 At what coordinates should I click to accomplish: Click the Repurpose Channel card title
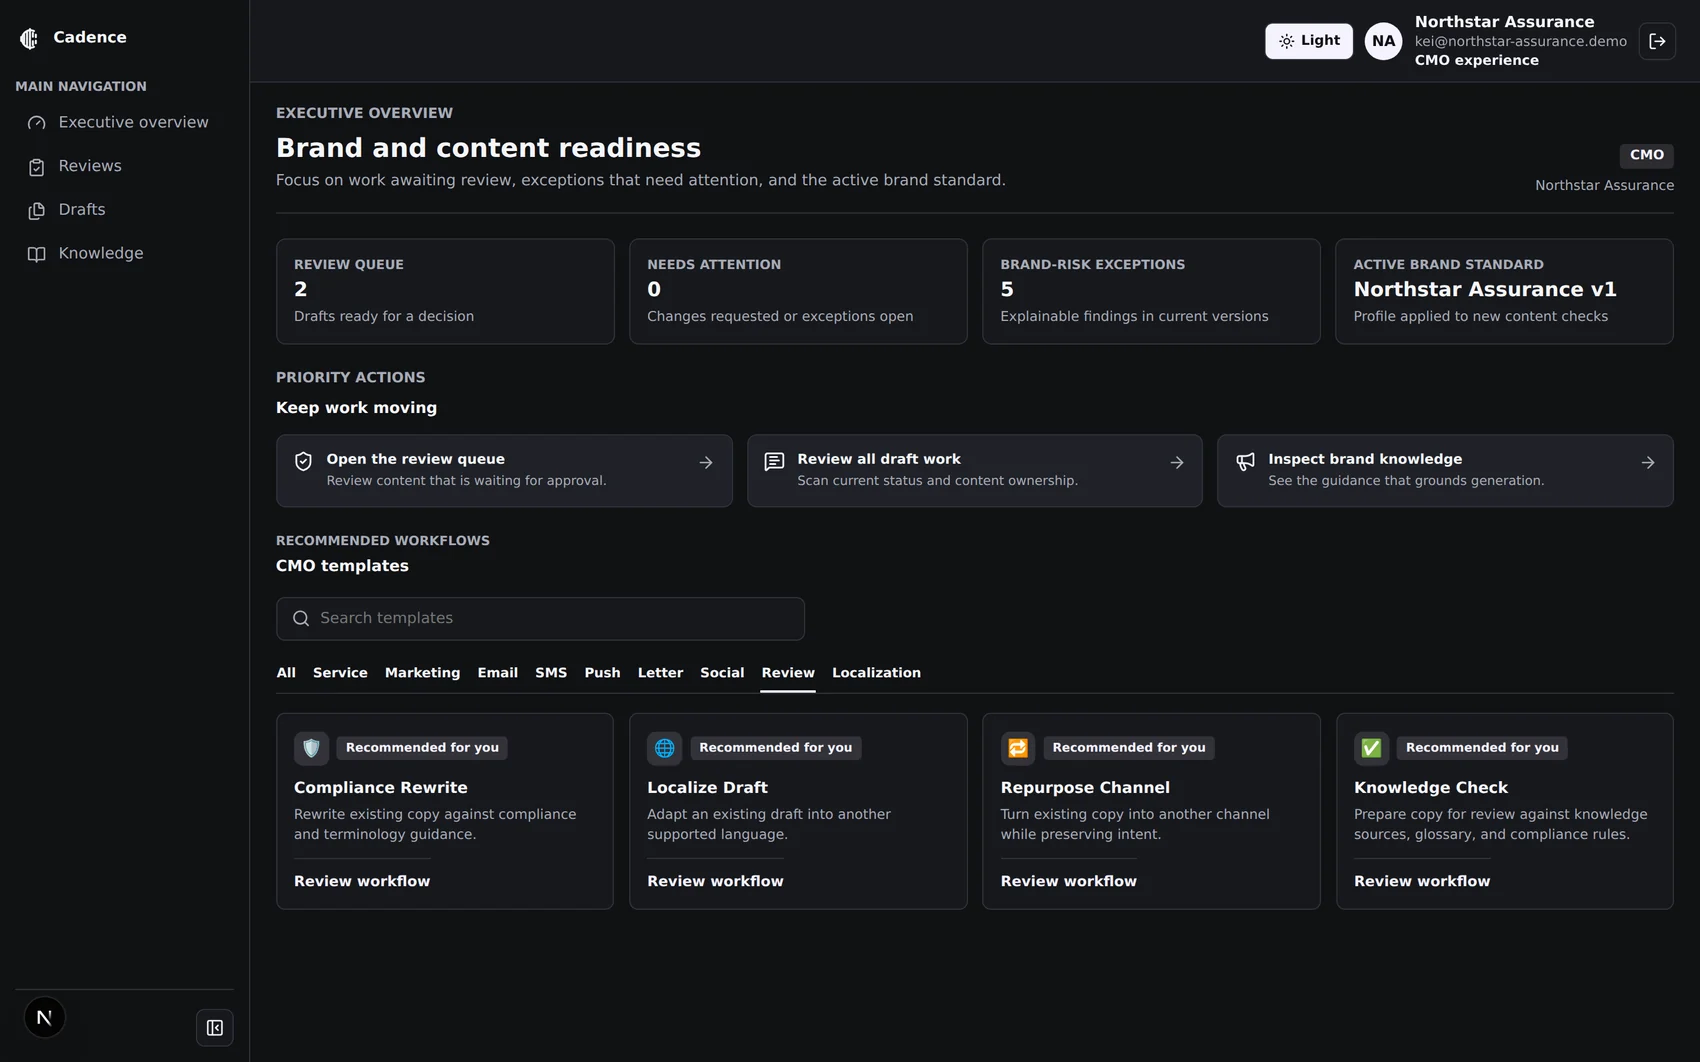[1085, 788]
